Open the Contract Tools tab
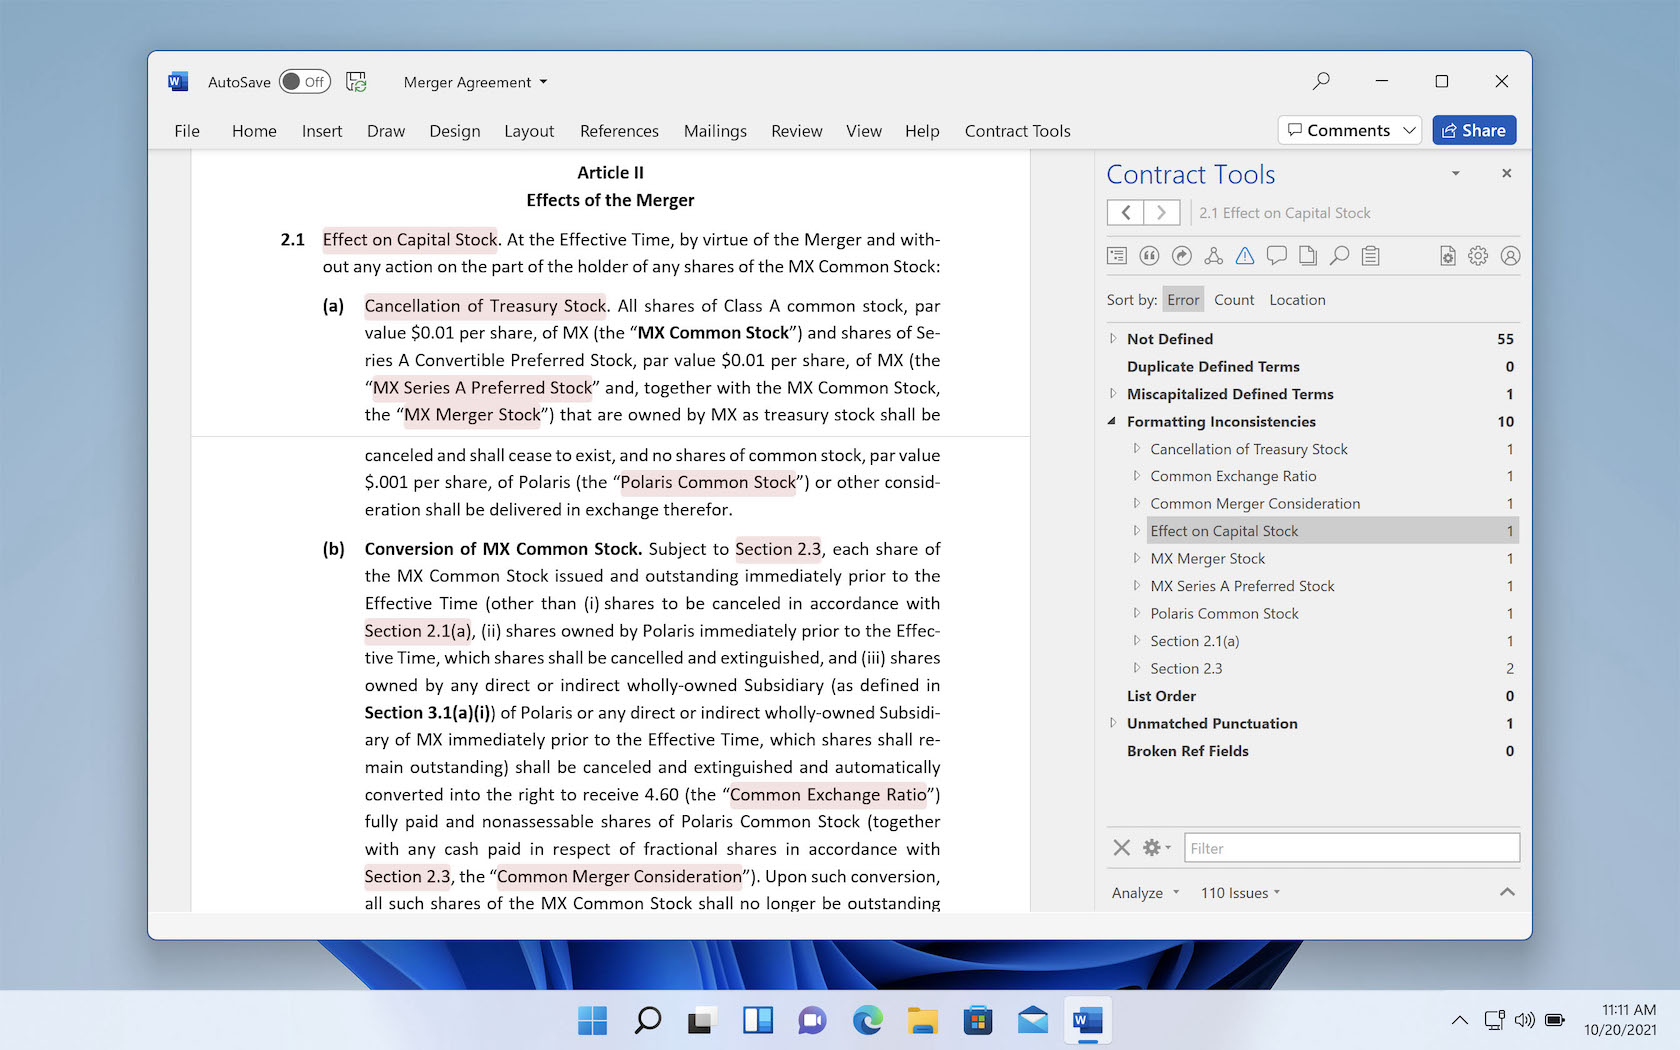Viewport: 1680px width, 1050px height. pos(1017,131)
